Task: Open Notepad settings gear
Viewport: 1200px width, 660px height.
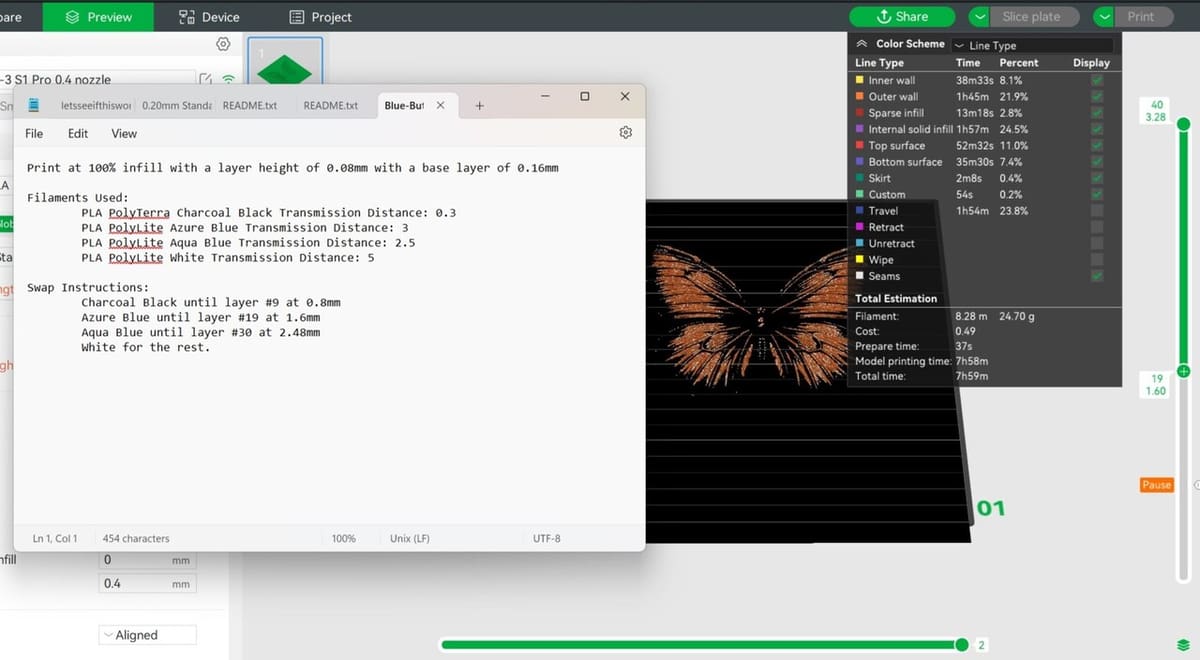Action: pos(625,133)
